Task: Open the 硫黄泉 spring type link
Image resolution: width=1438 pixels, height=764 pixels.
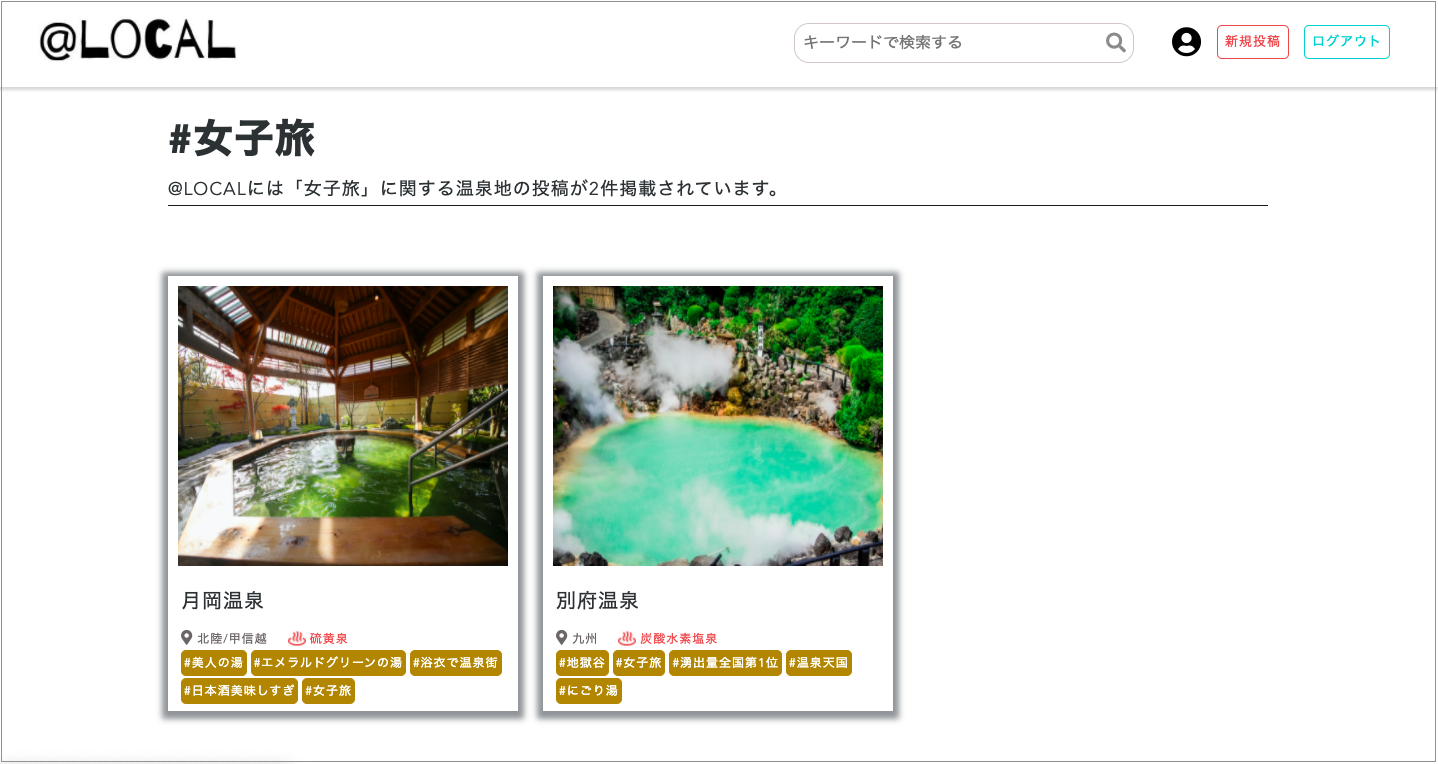Action: coord(331,636)
